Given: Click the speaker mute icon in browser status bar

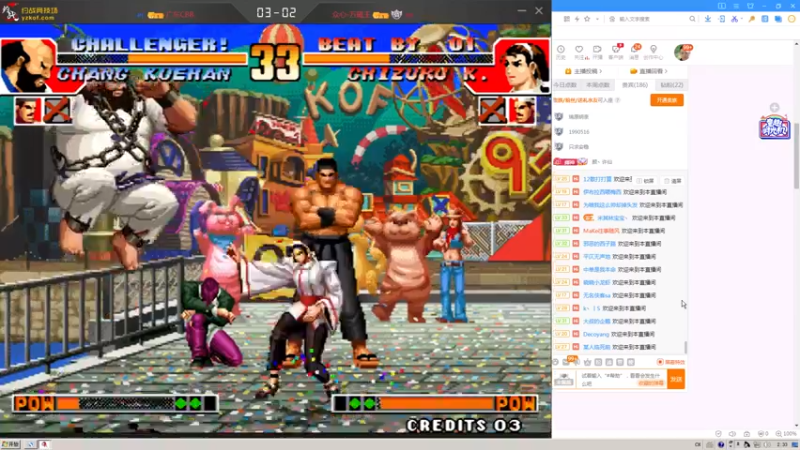Looking at the screenshot, I should click(x=732, y=434).
